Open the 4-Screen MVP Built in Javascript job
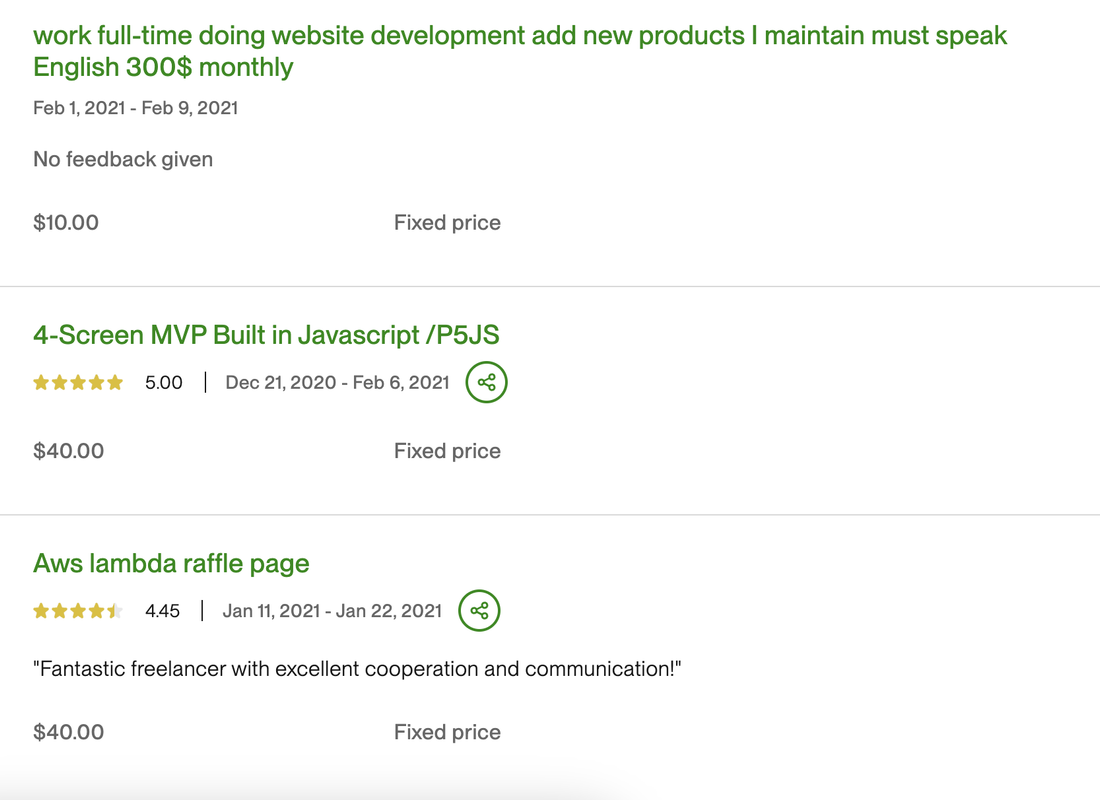This screenshot has height=800, width=1100. 266,334
